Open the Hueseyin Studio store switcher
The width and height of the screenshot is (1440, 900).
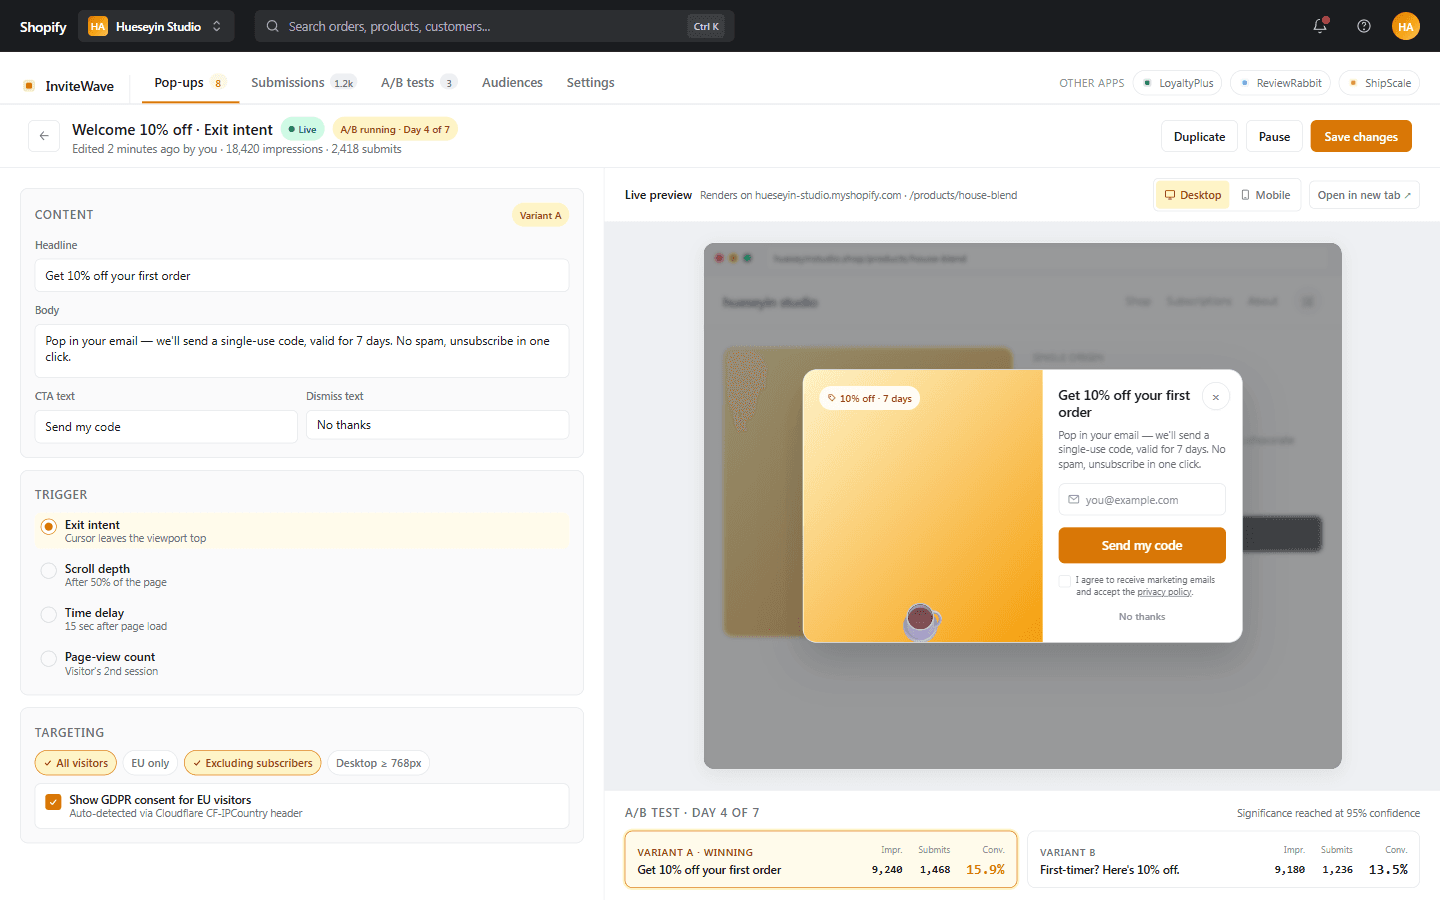[156, 26]
